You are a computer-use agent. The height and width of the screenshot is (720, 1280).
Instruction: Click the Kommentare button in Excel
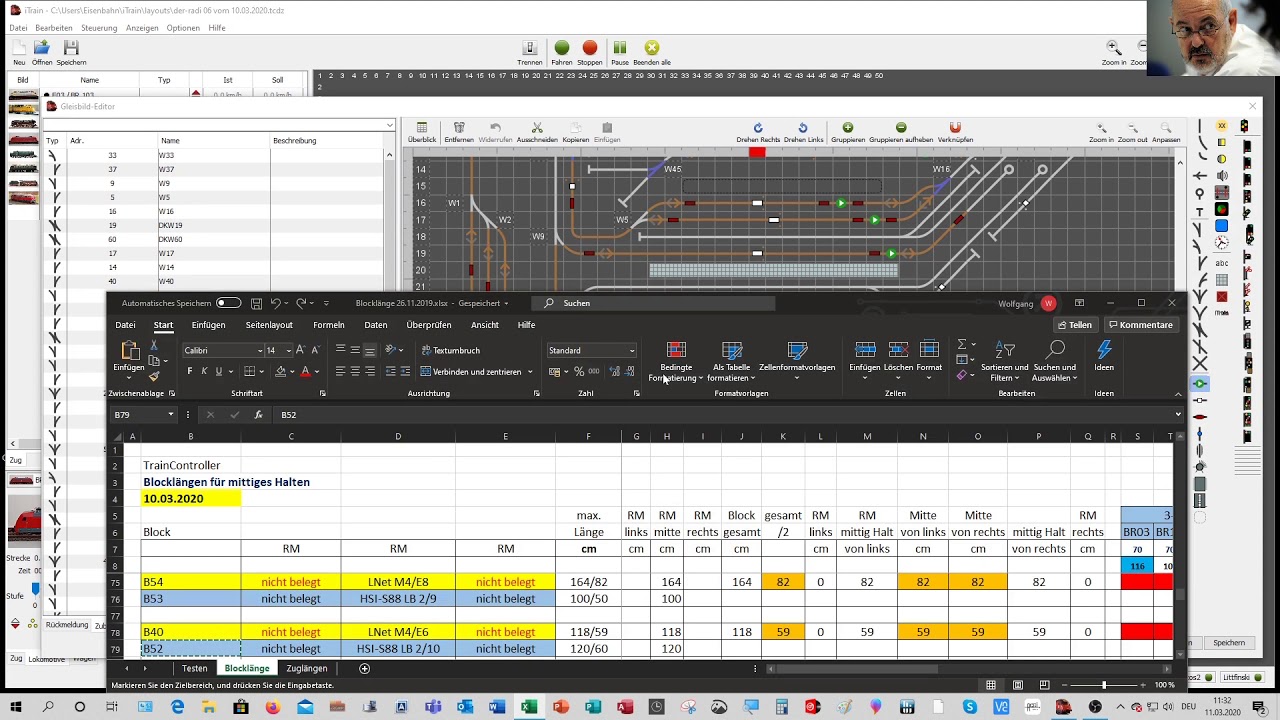pos(1140,325)
